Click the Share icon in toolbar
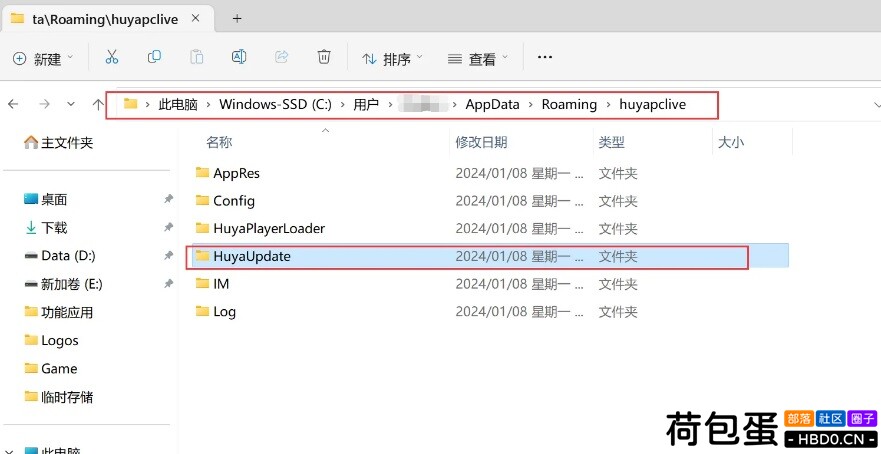Screen dimensions: 881x454 [x=281, y=57]
